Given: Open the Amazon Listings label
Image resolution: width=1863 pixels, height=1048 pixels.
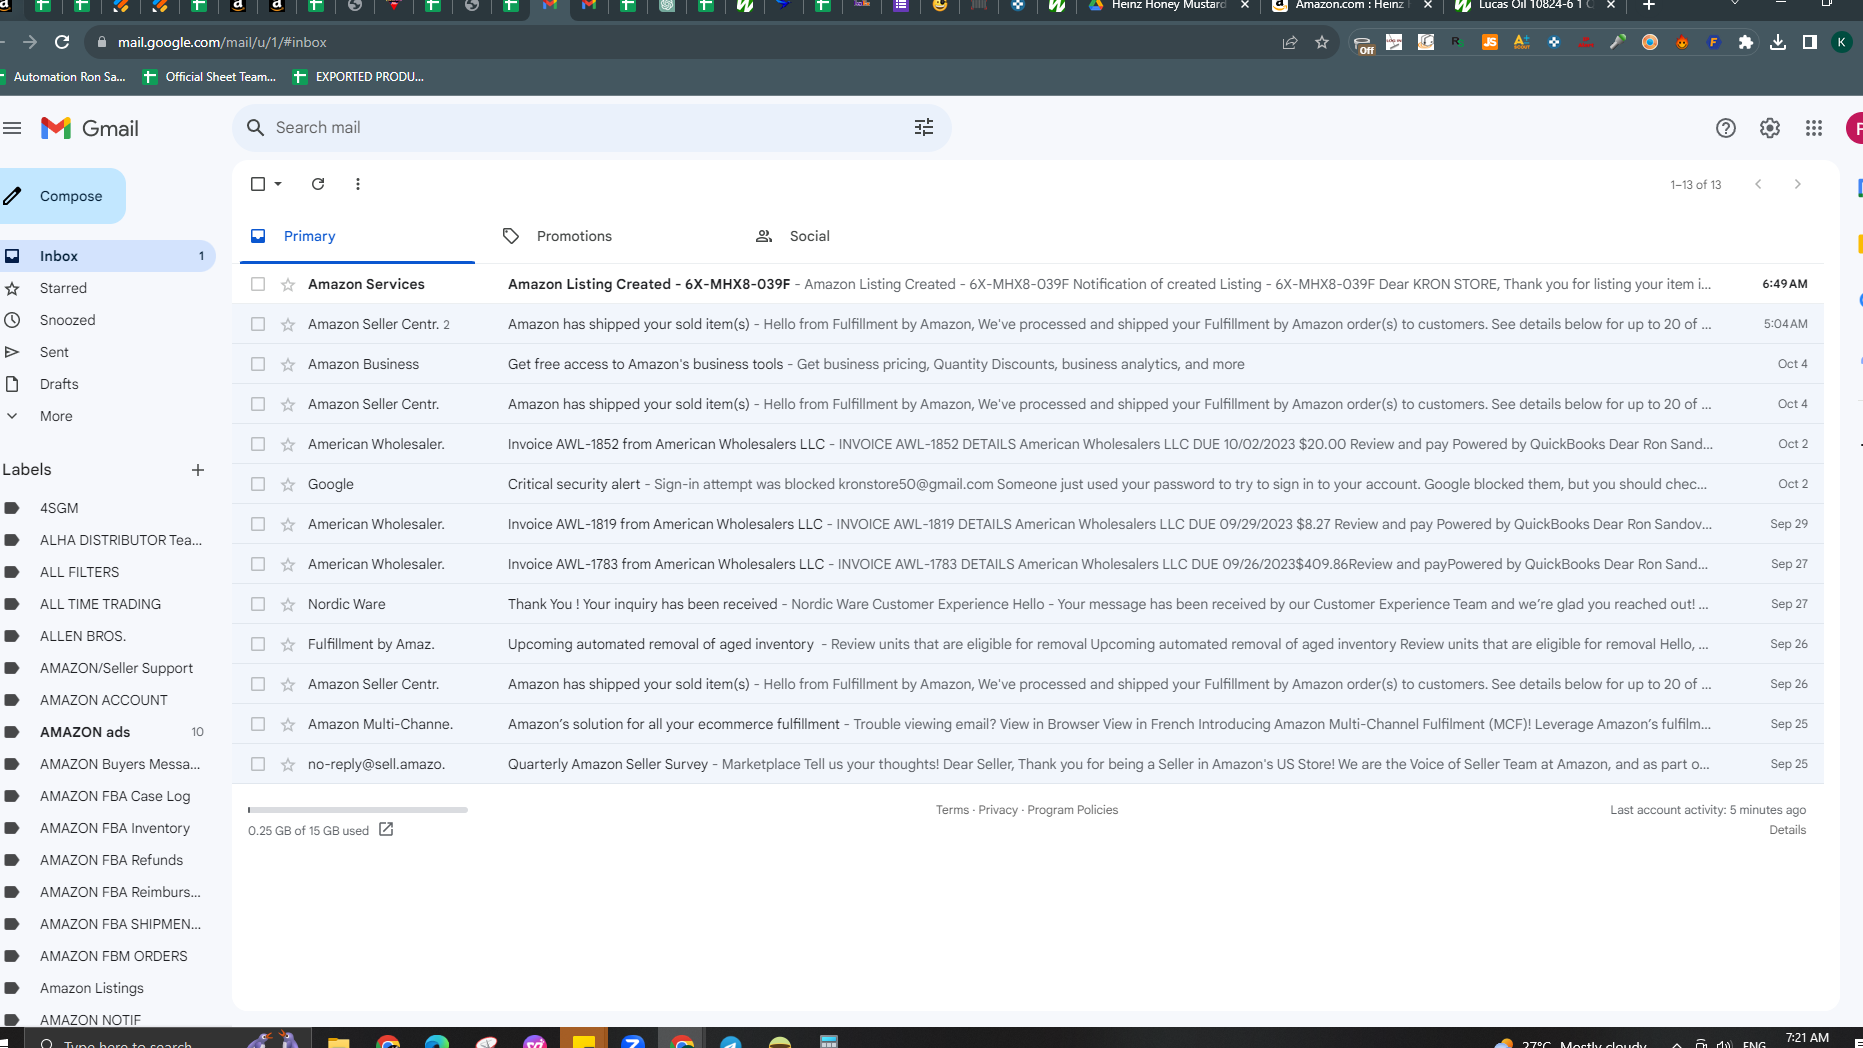Looking at the screenshot, I should pos(92,988).
